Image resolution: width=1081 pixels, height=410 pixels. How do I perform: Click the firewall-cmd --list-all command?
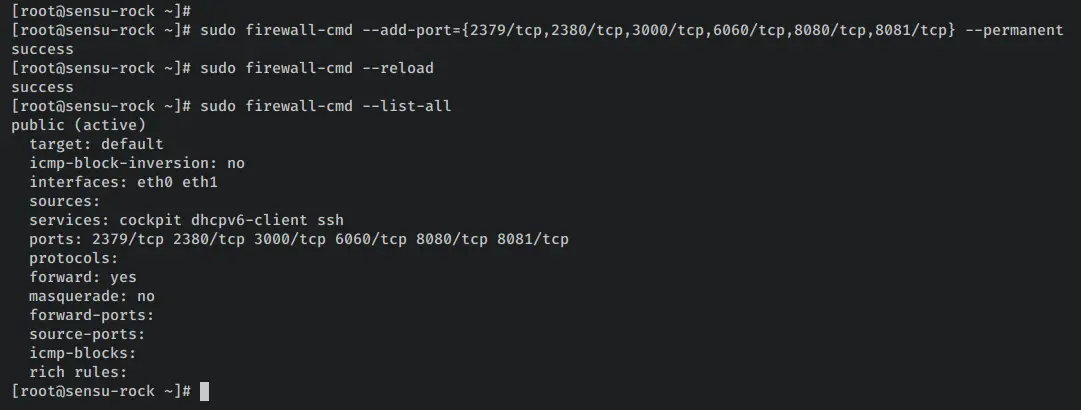[325, 106]
